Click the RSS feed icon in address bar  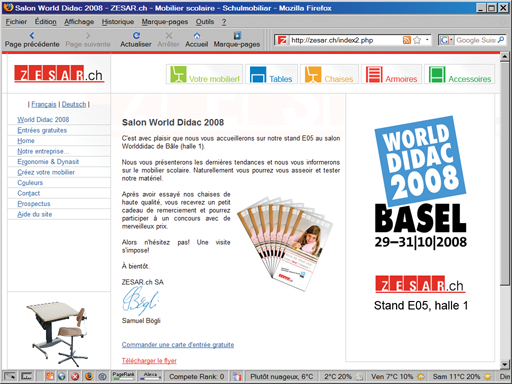[x=407, y=40]
